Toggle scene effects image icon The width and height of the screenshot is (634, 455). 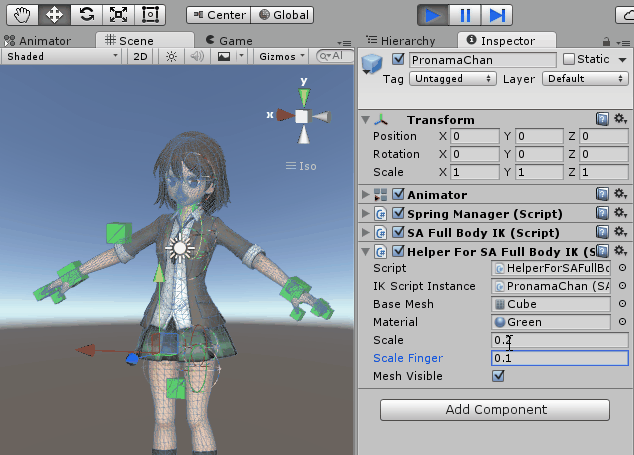point(224,56)
